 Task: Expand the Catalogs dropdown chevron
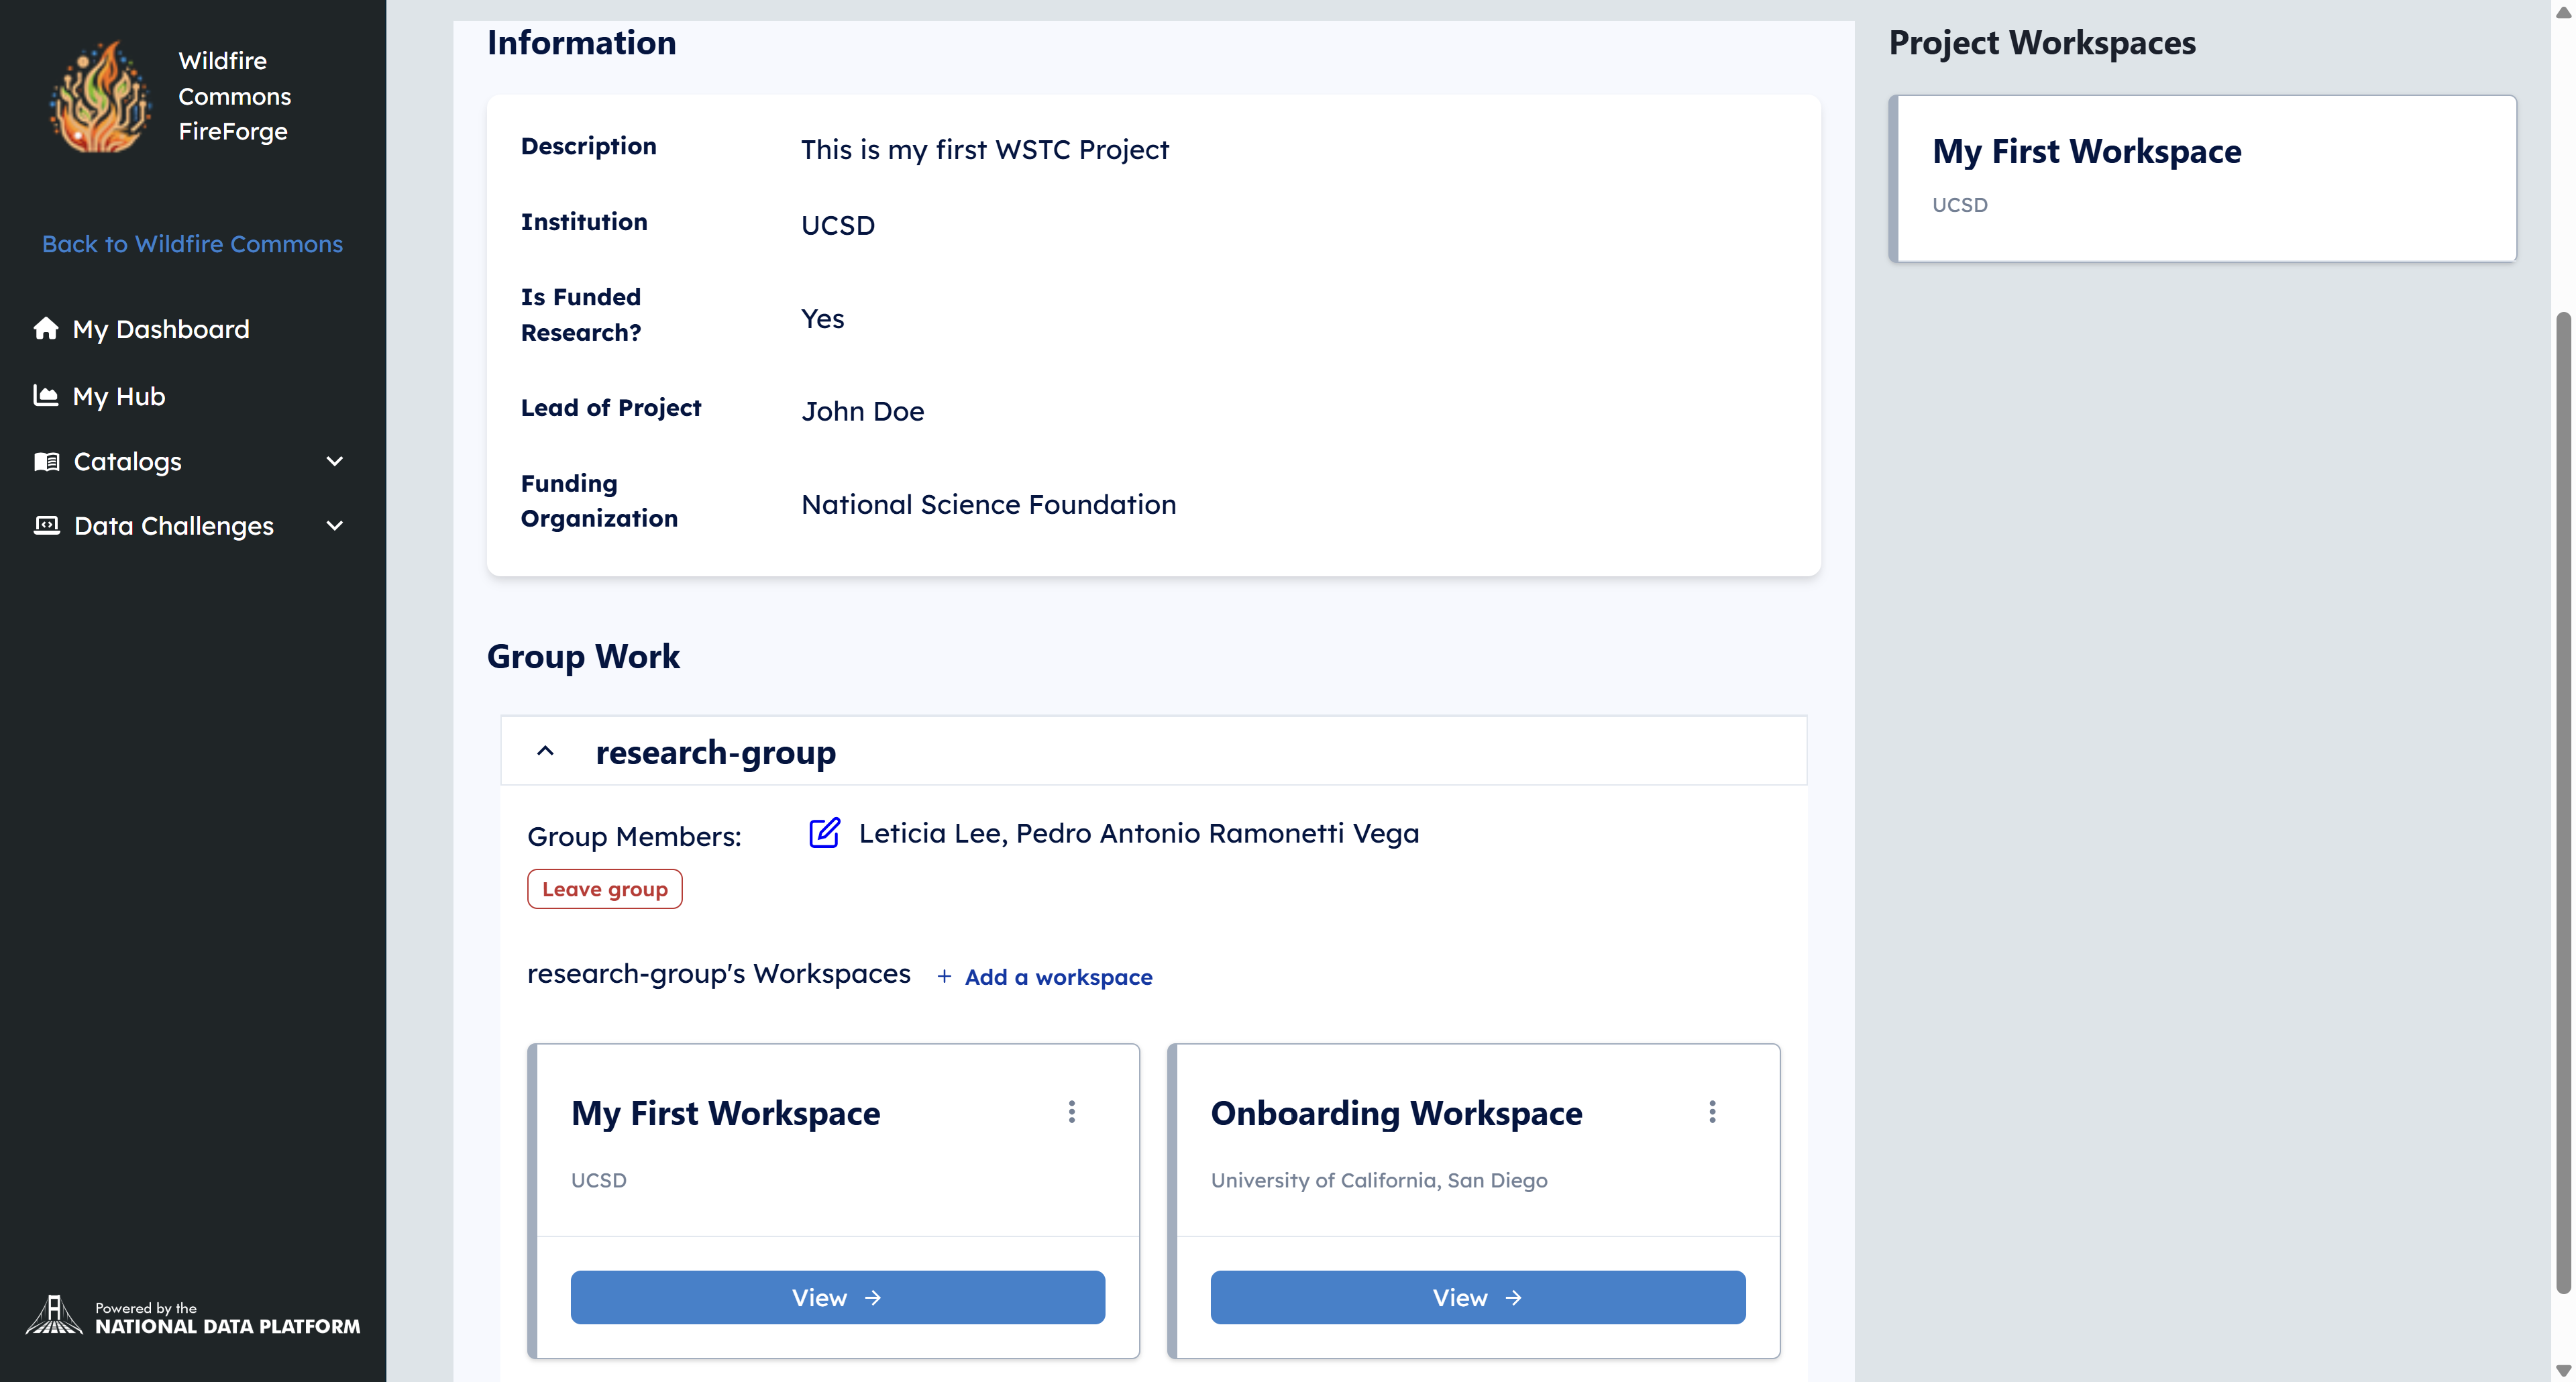click(x=335, y=461)
